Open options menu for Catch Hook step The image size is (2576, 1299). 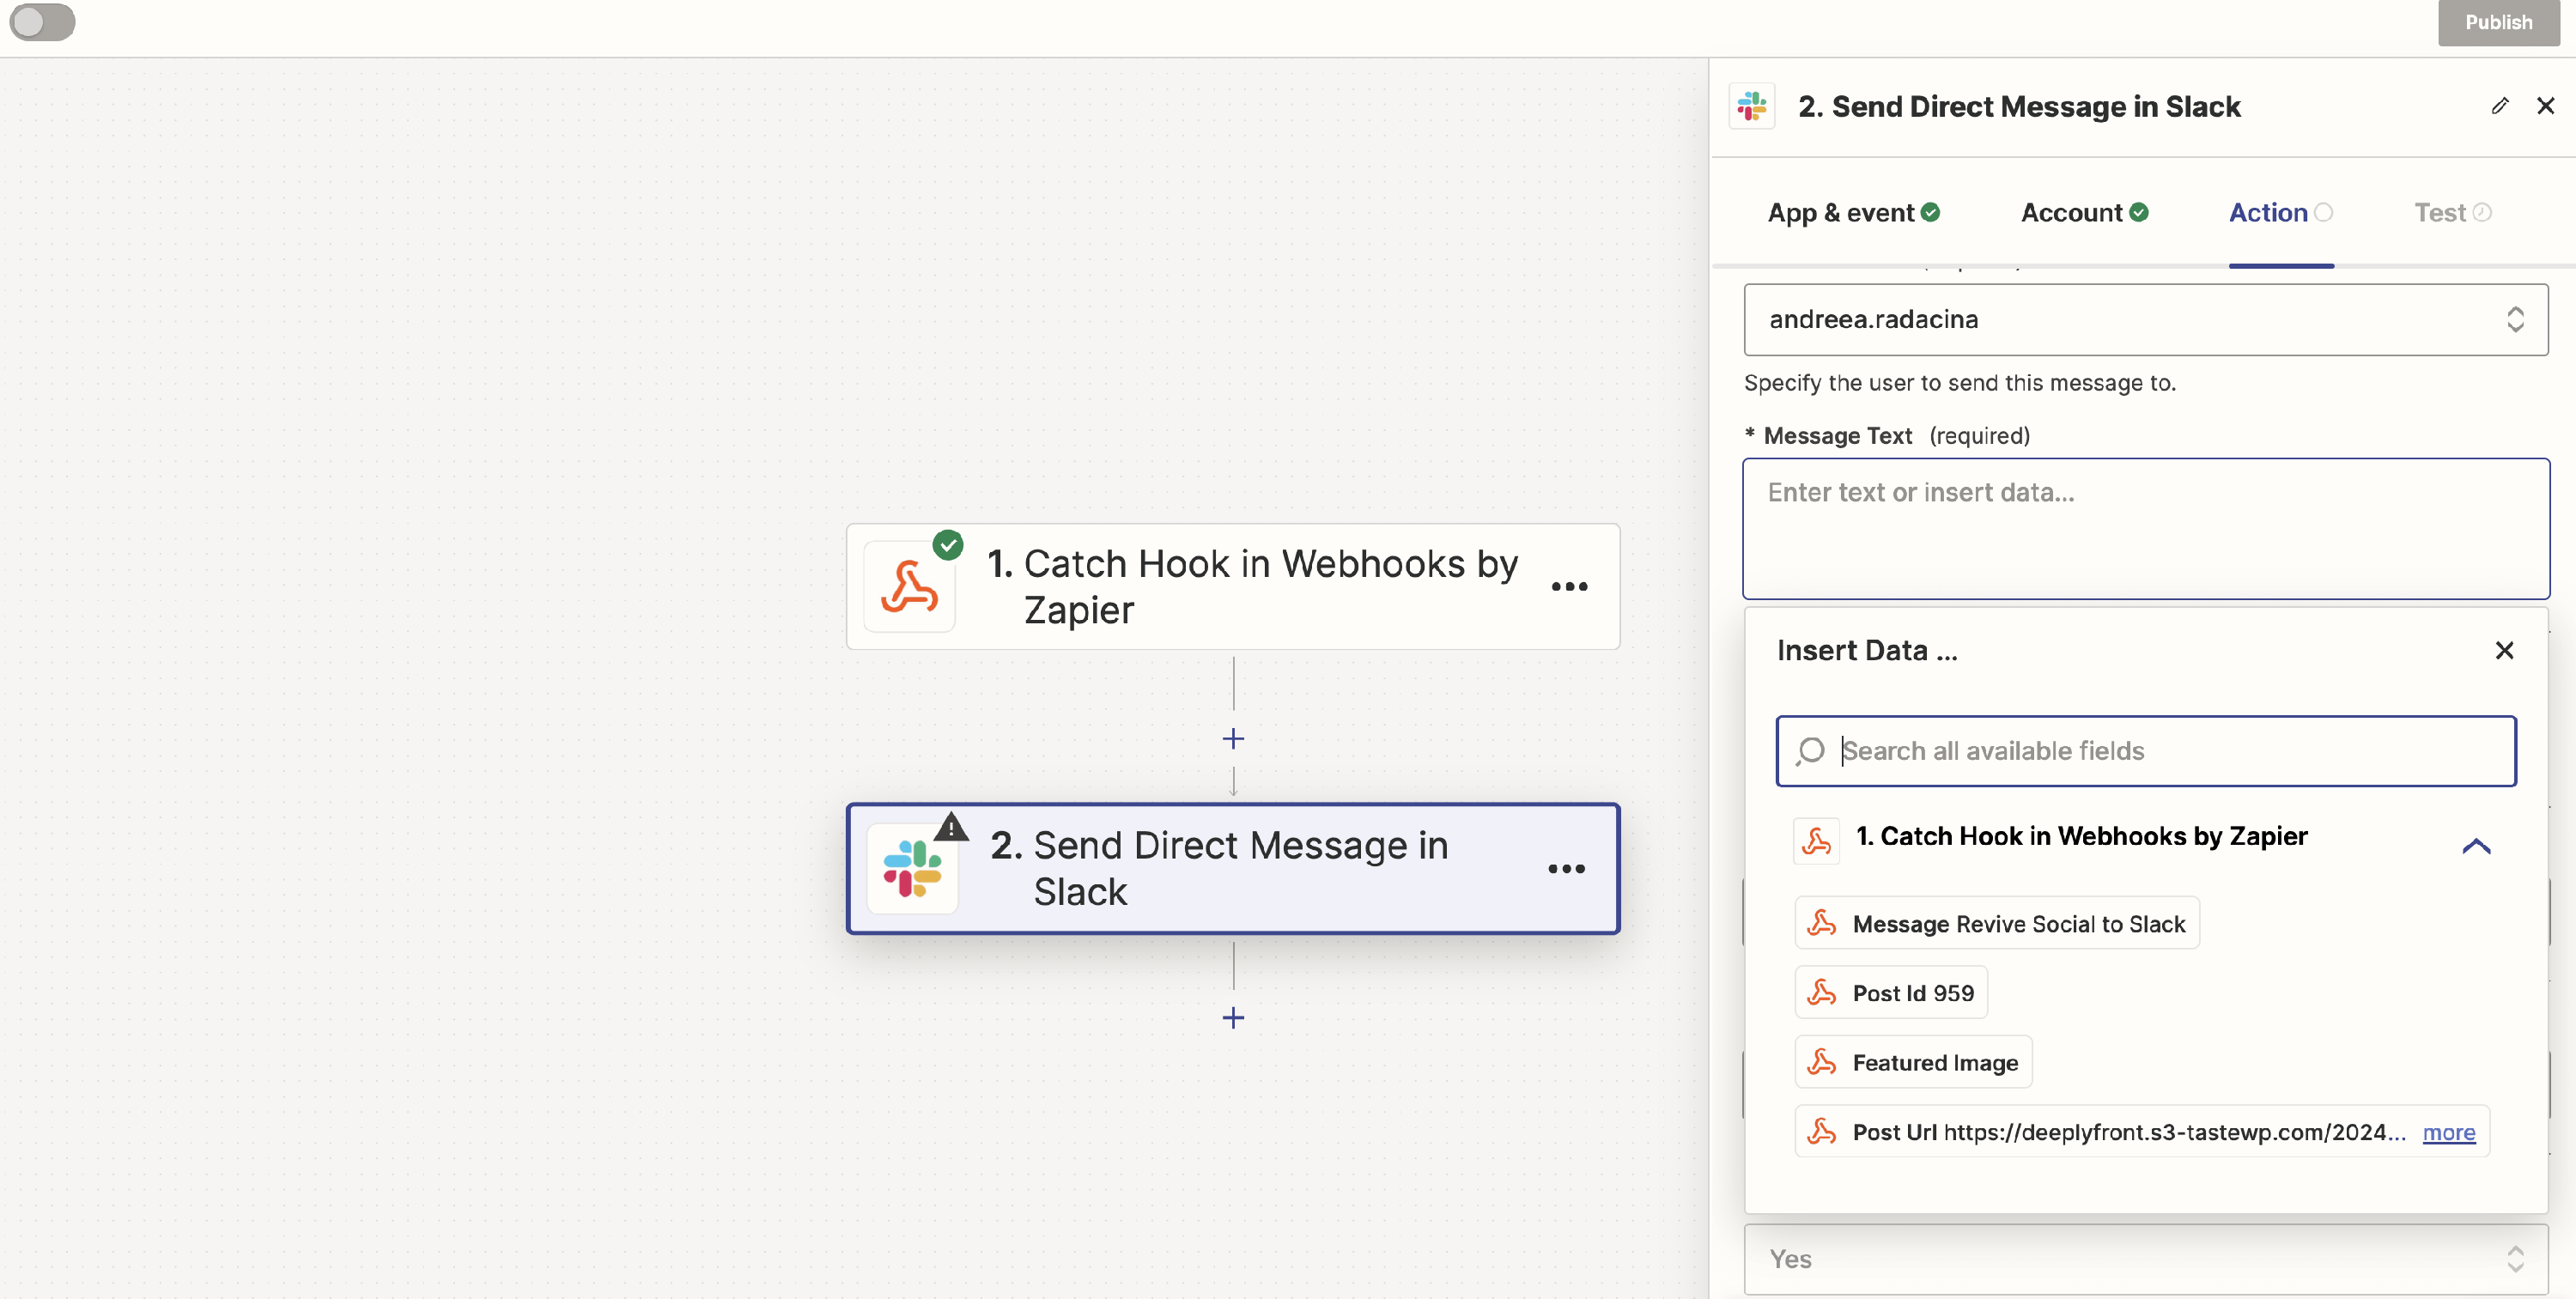point(1569,587)
